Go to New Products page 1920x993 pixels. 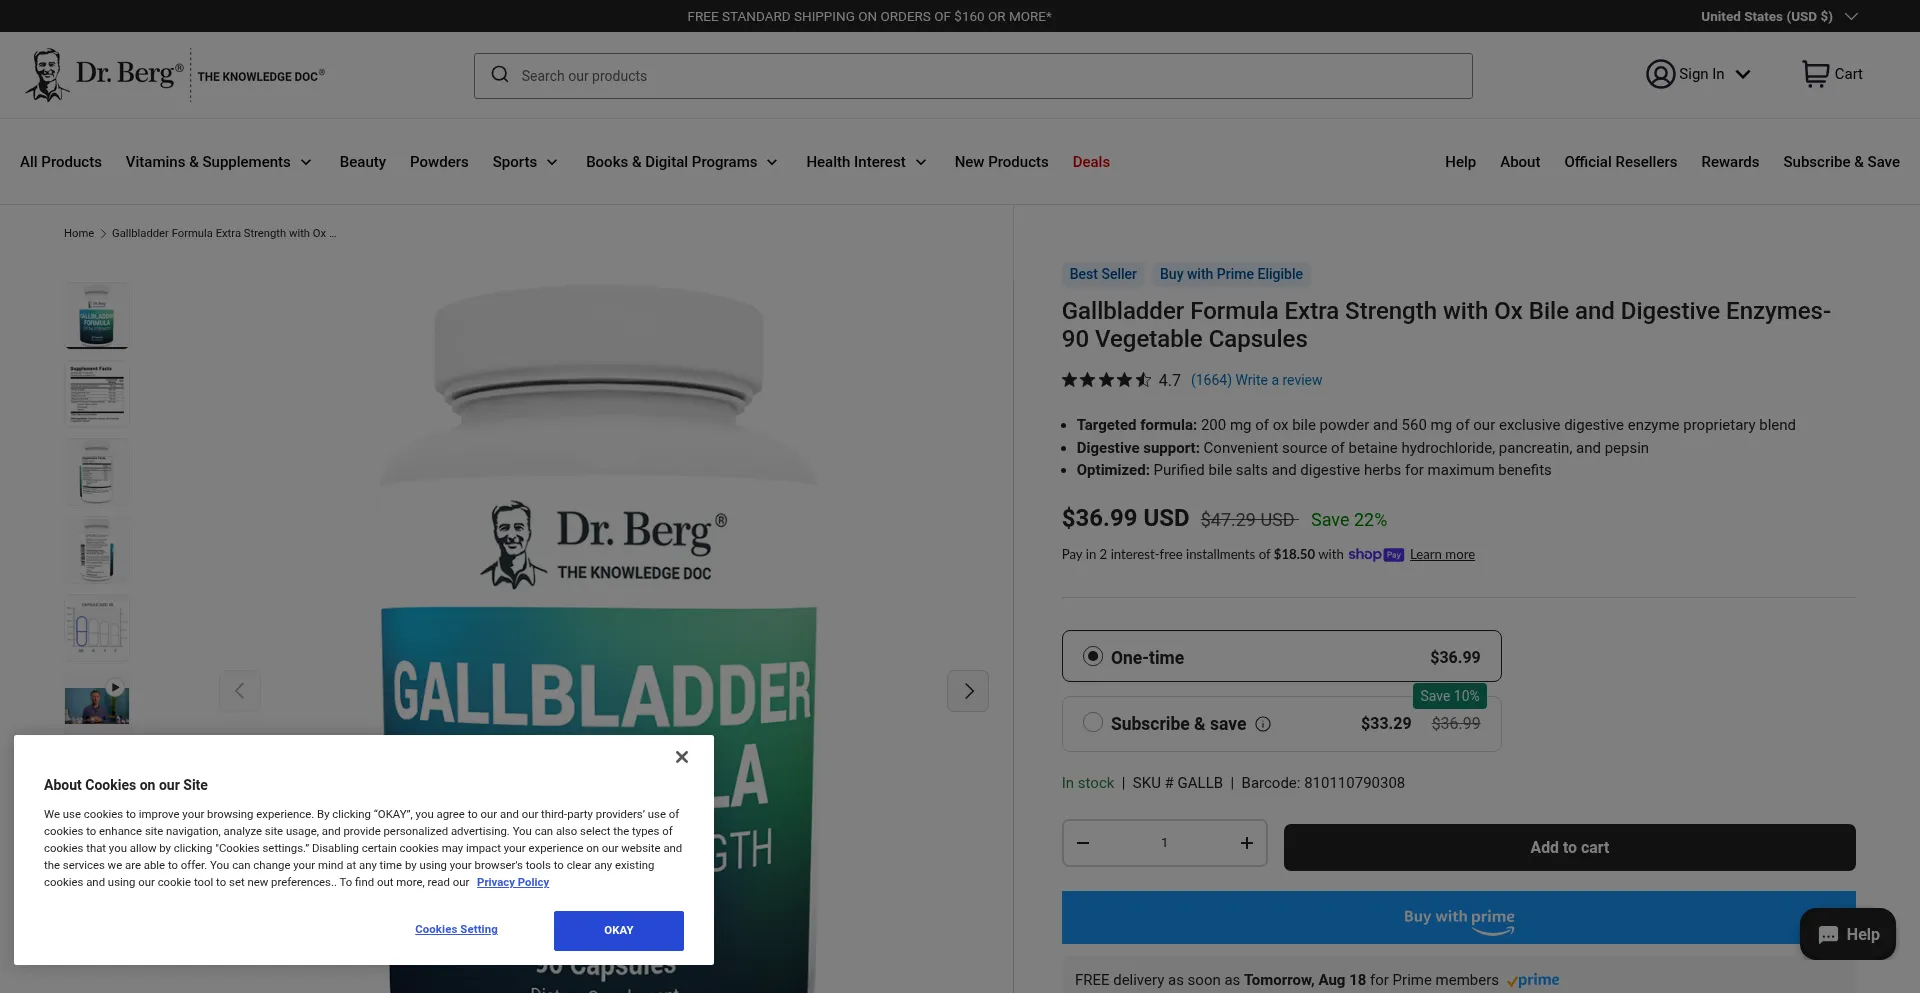pyautogui.click(x=1001, y=162)
